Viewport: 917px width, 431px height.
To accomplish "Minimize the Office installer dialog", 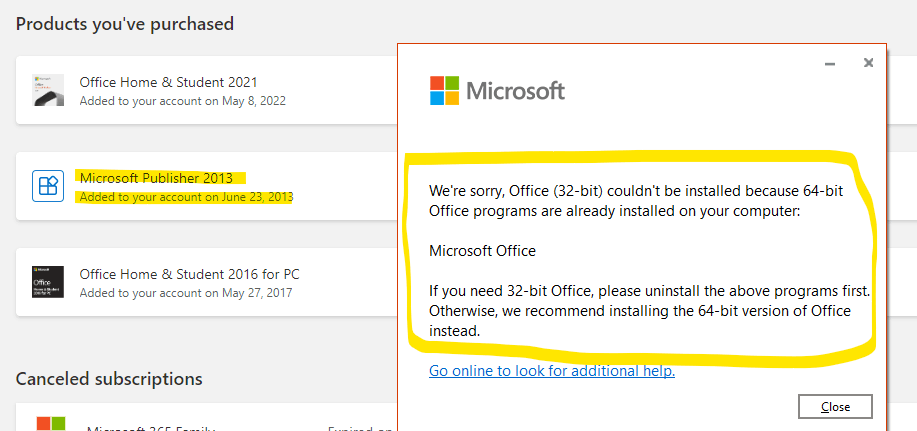I will coord(830,63).
